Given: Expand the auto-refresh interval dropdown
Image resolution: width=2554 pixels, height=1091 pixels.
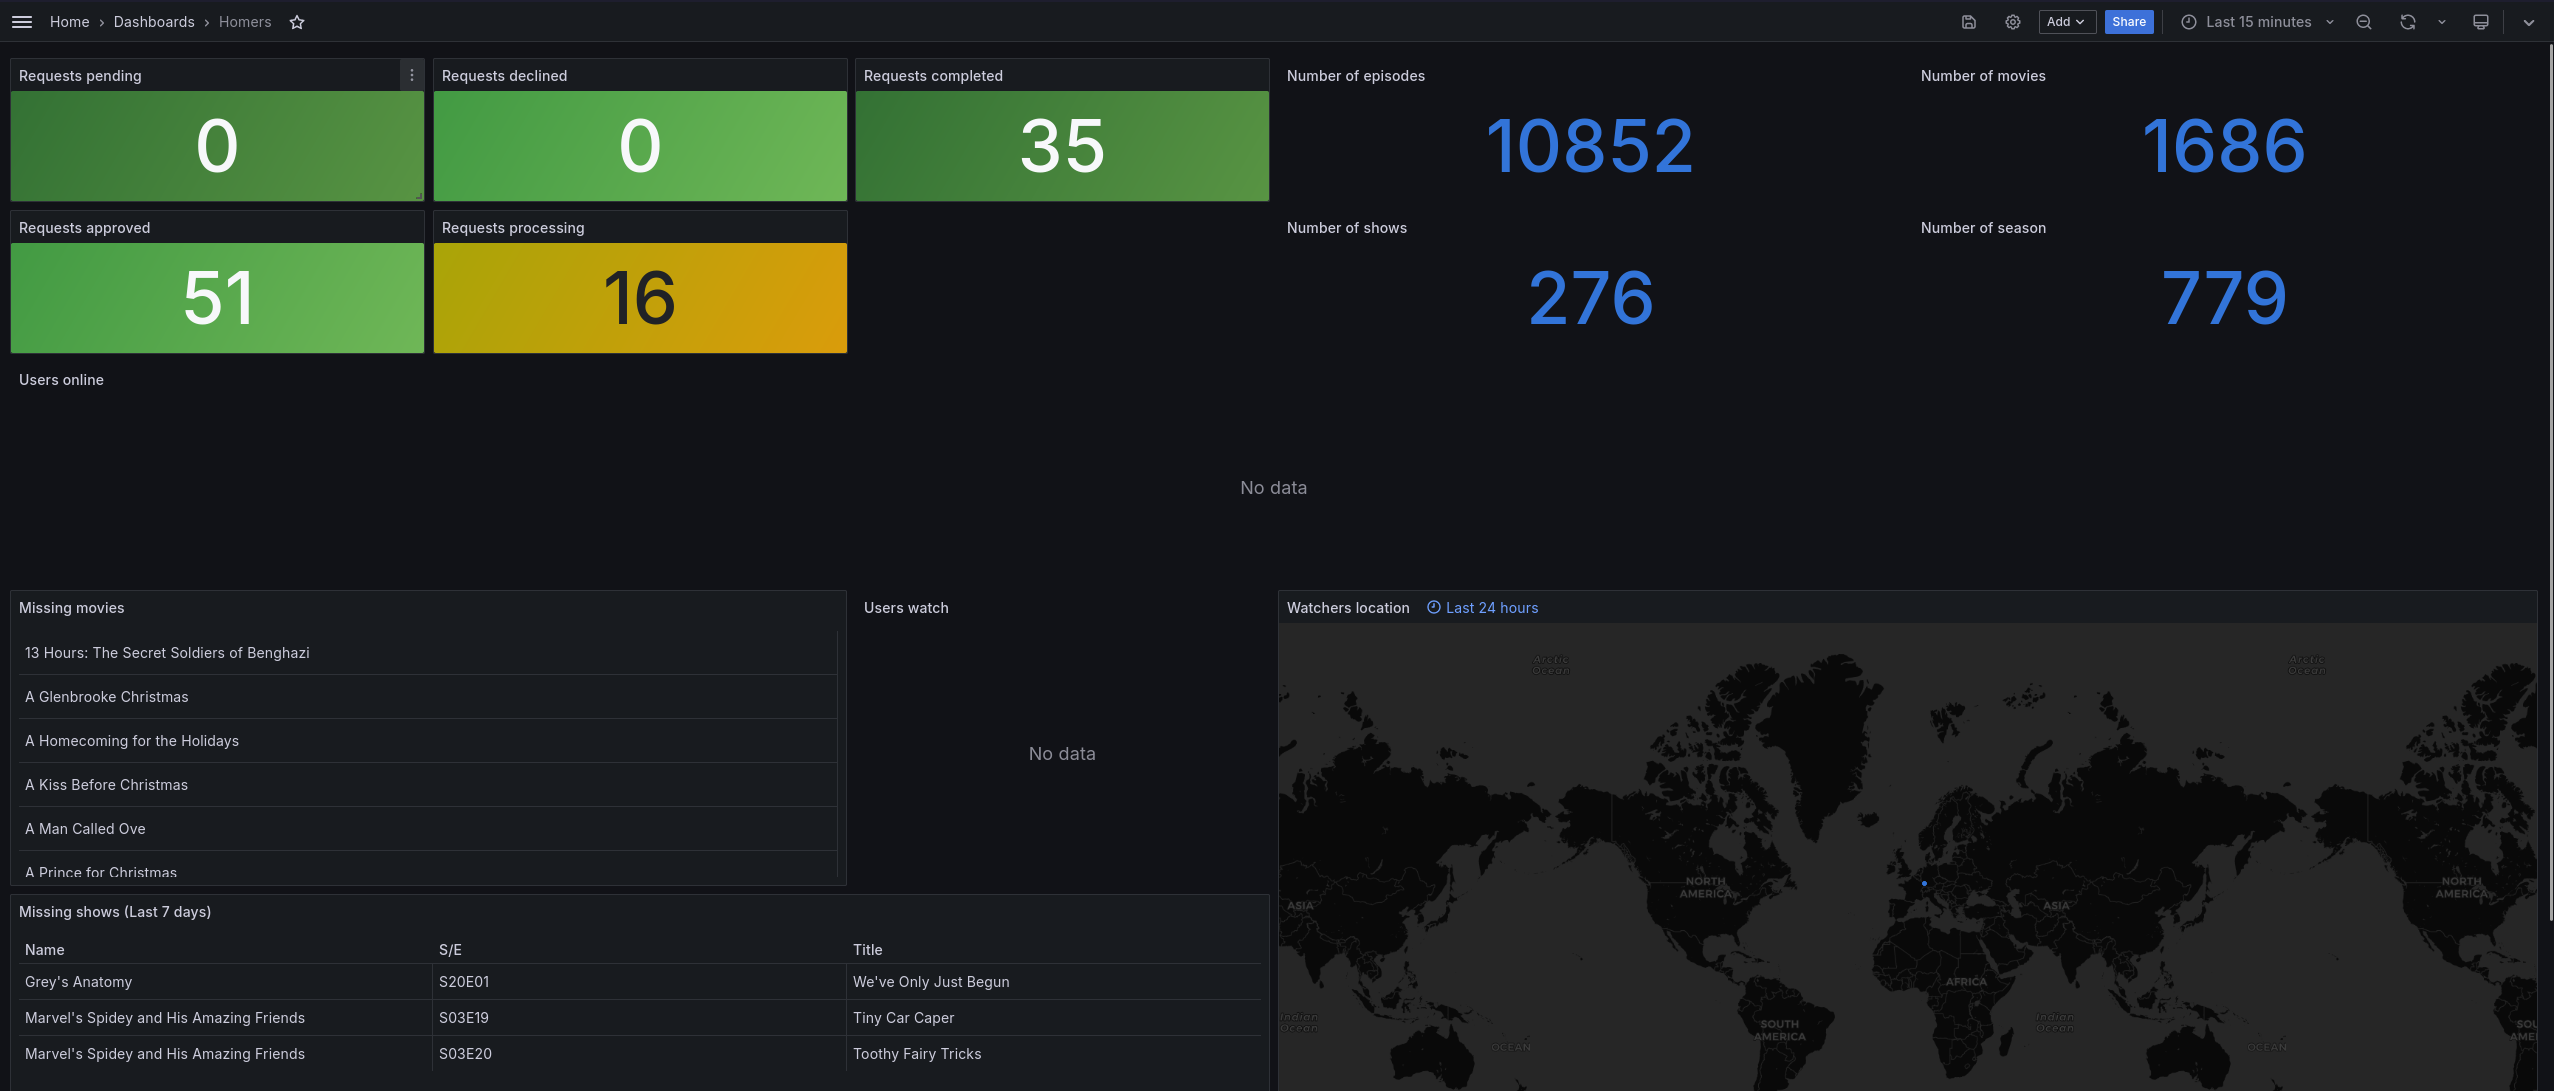Looking at the screenshot, I should 2442,22.
